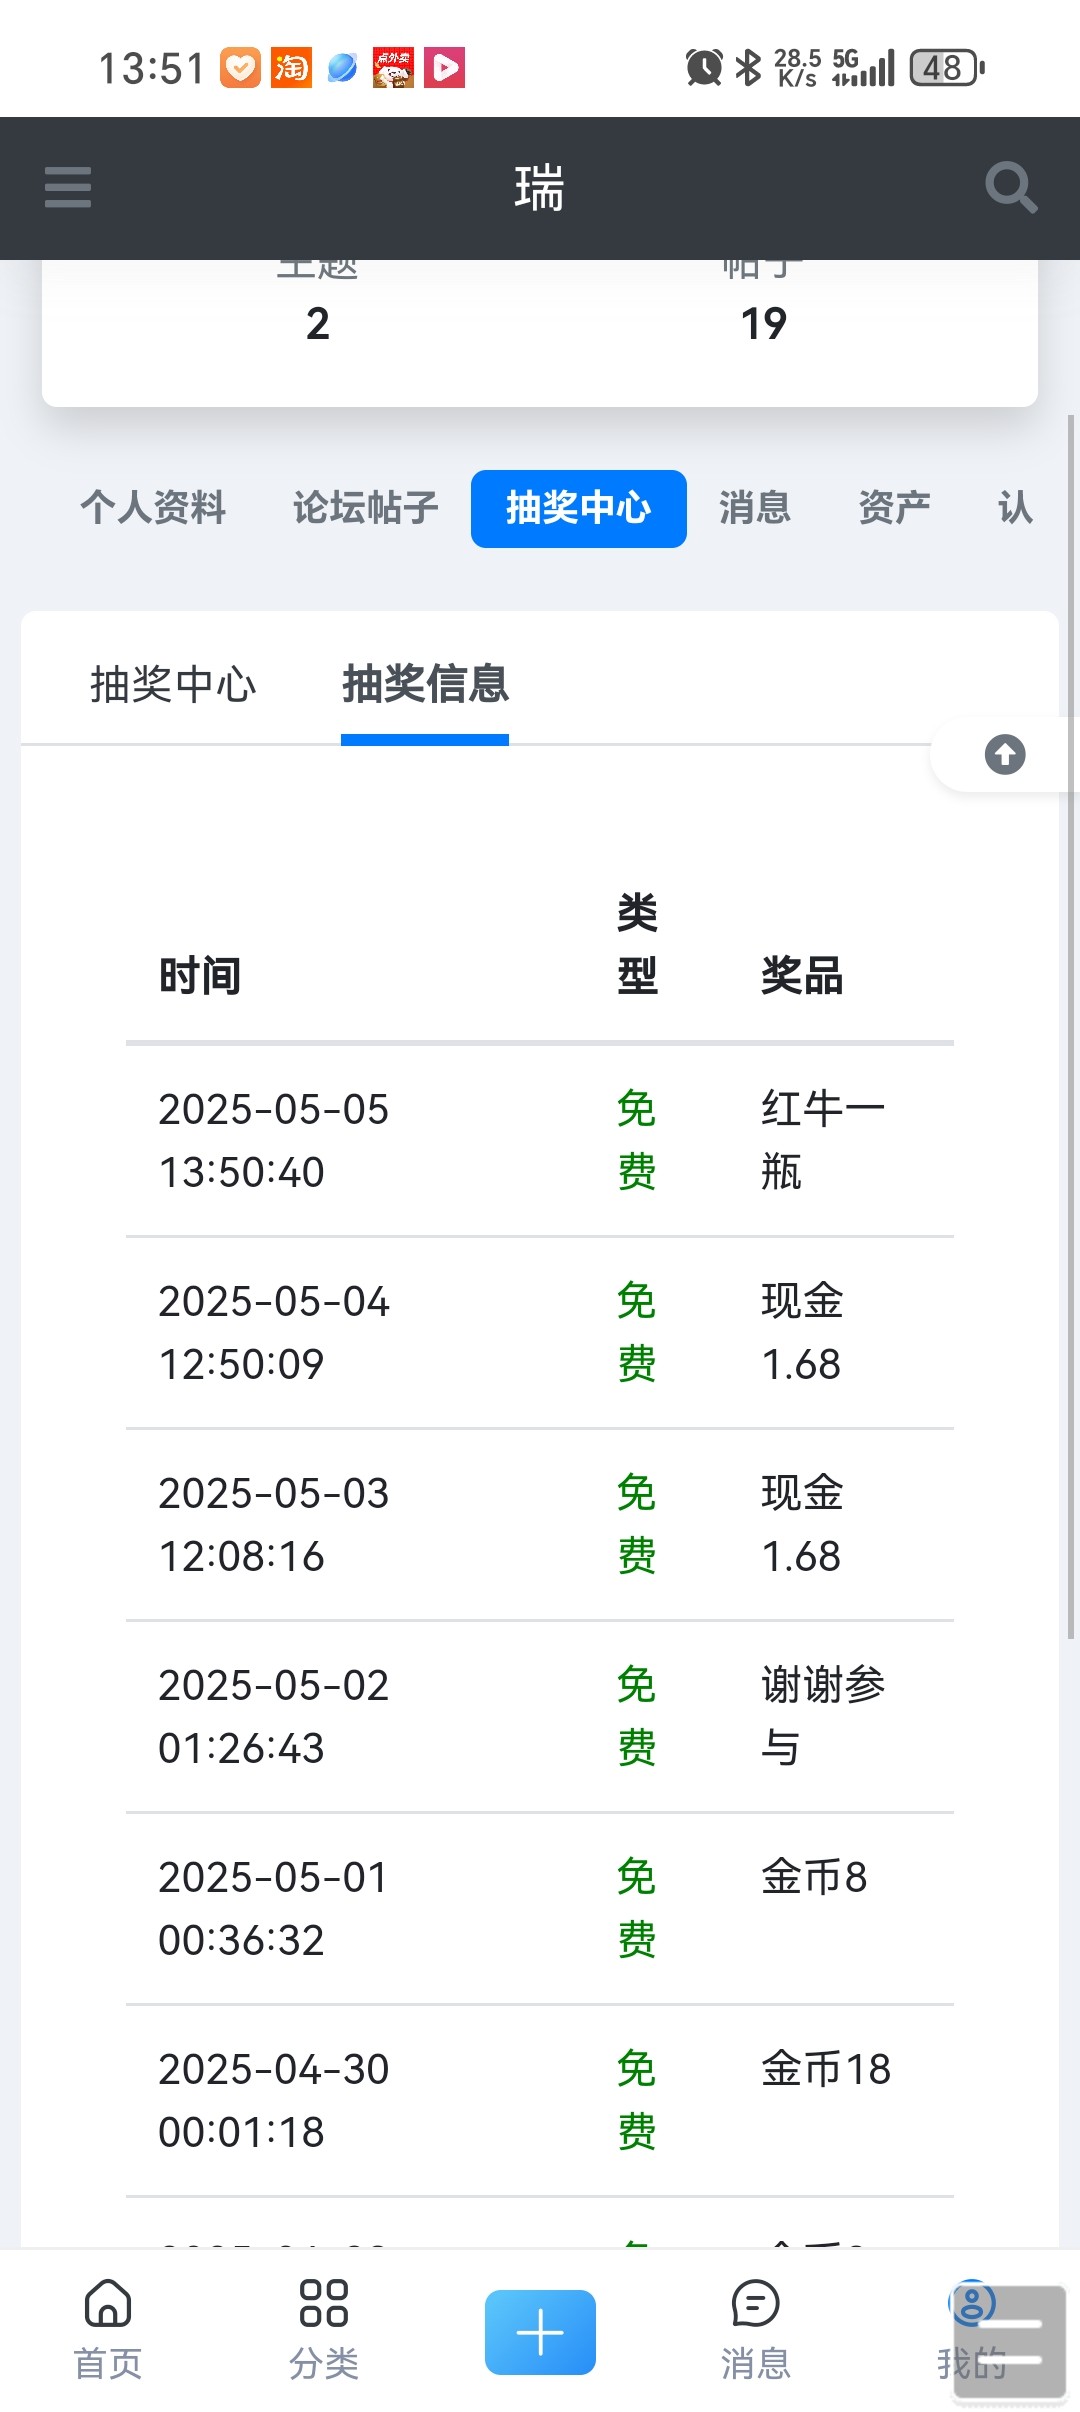Tap the 红牛一瓶 prize row
The image size is (1080, 2412).
(x=540, y=1140)
